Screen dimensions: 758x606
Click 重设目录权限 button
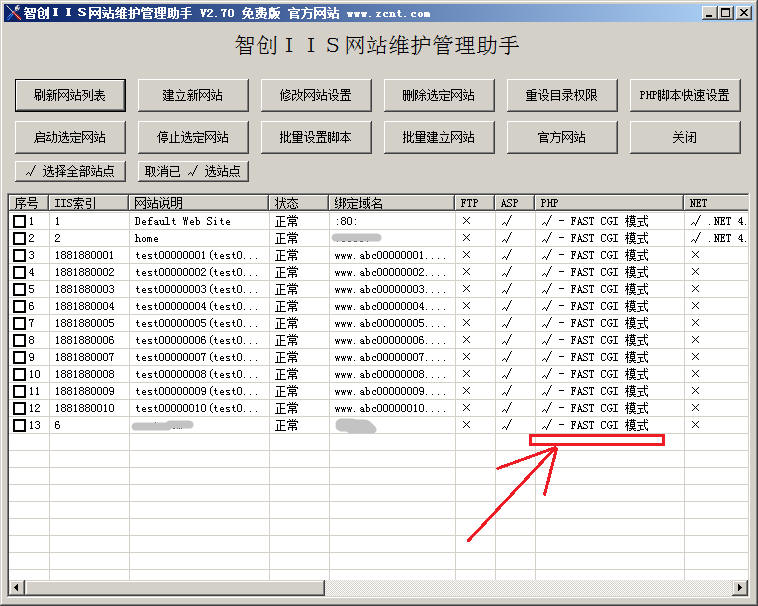tap(562, 95)
